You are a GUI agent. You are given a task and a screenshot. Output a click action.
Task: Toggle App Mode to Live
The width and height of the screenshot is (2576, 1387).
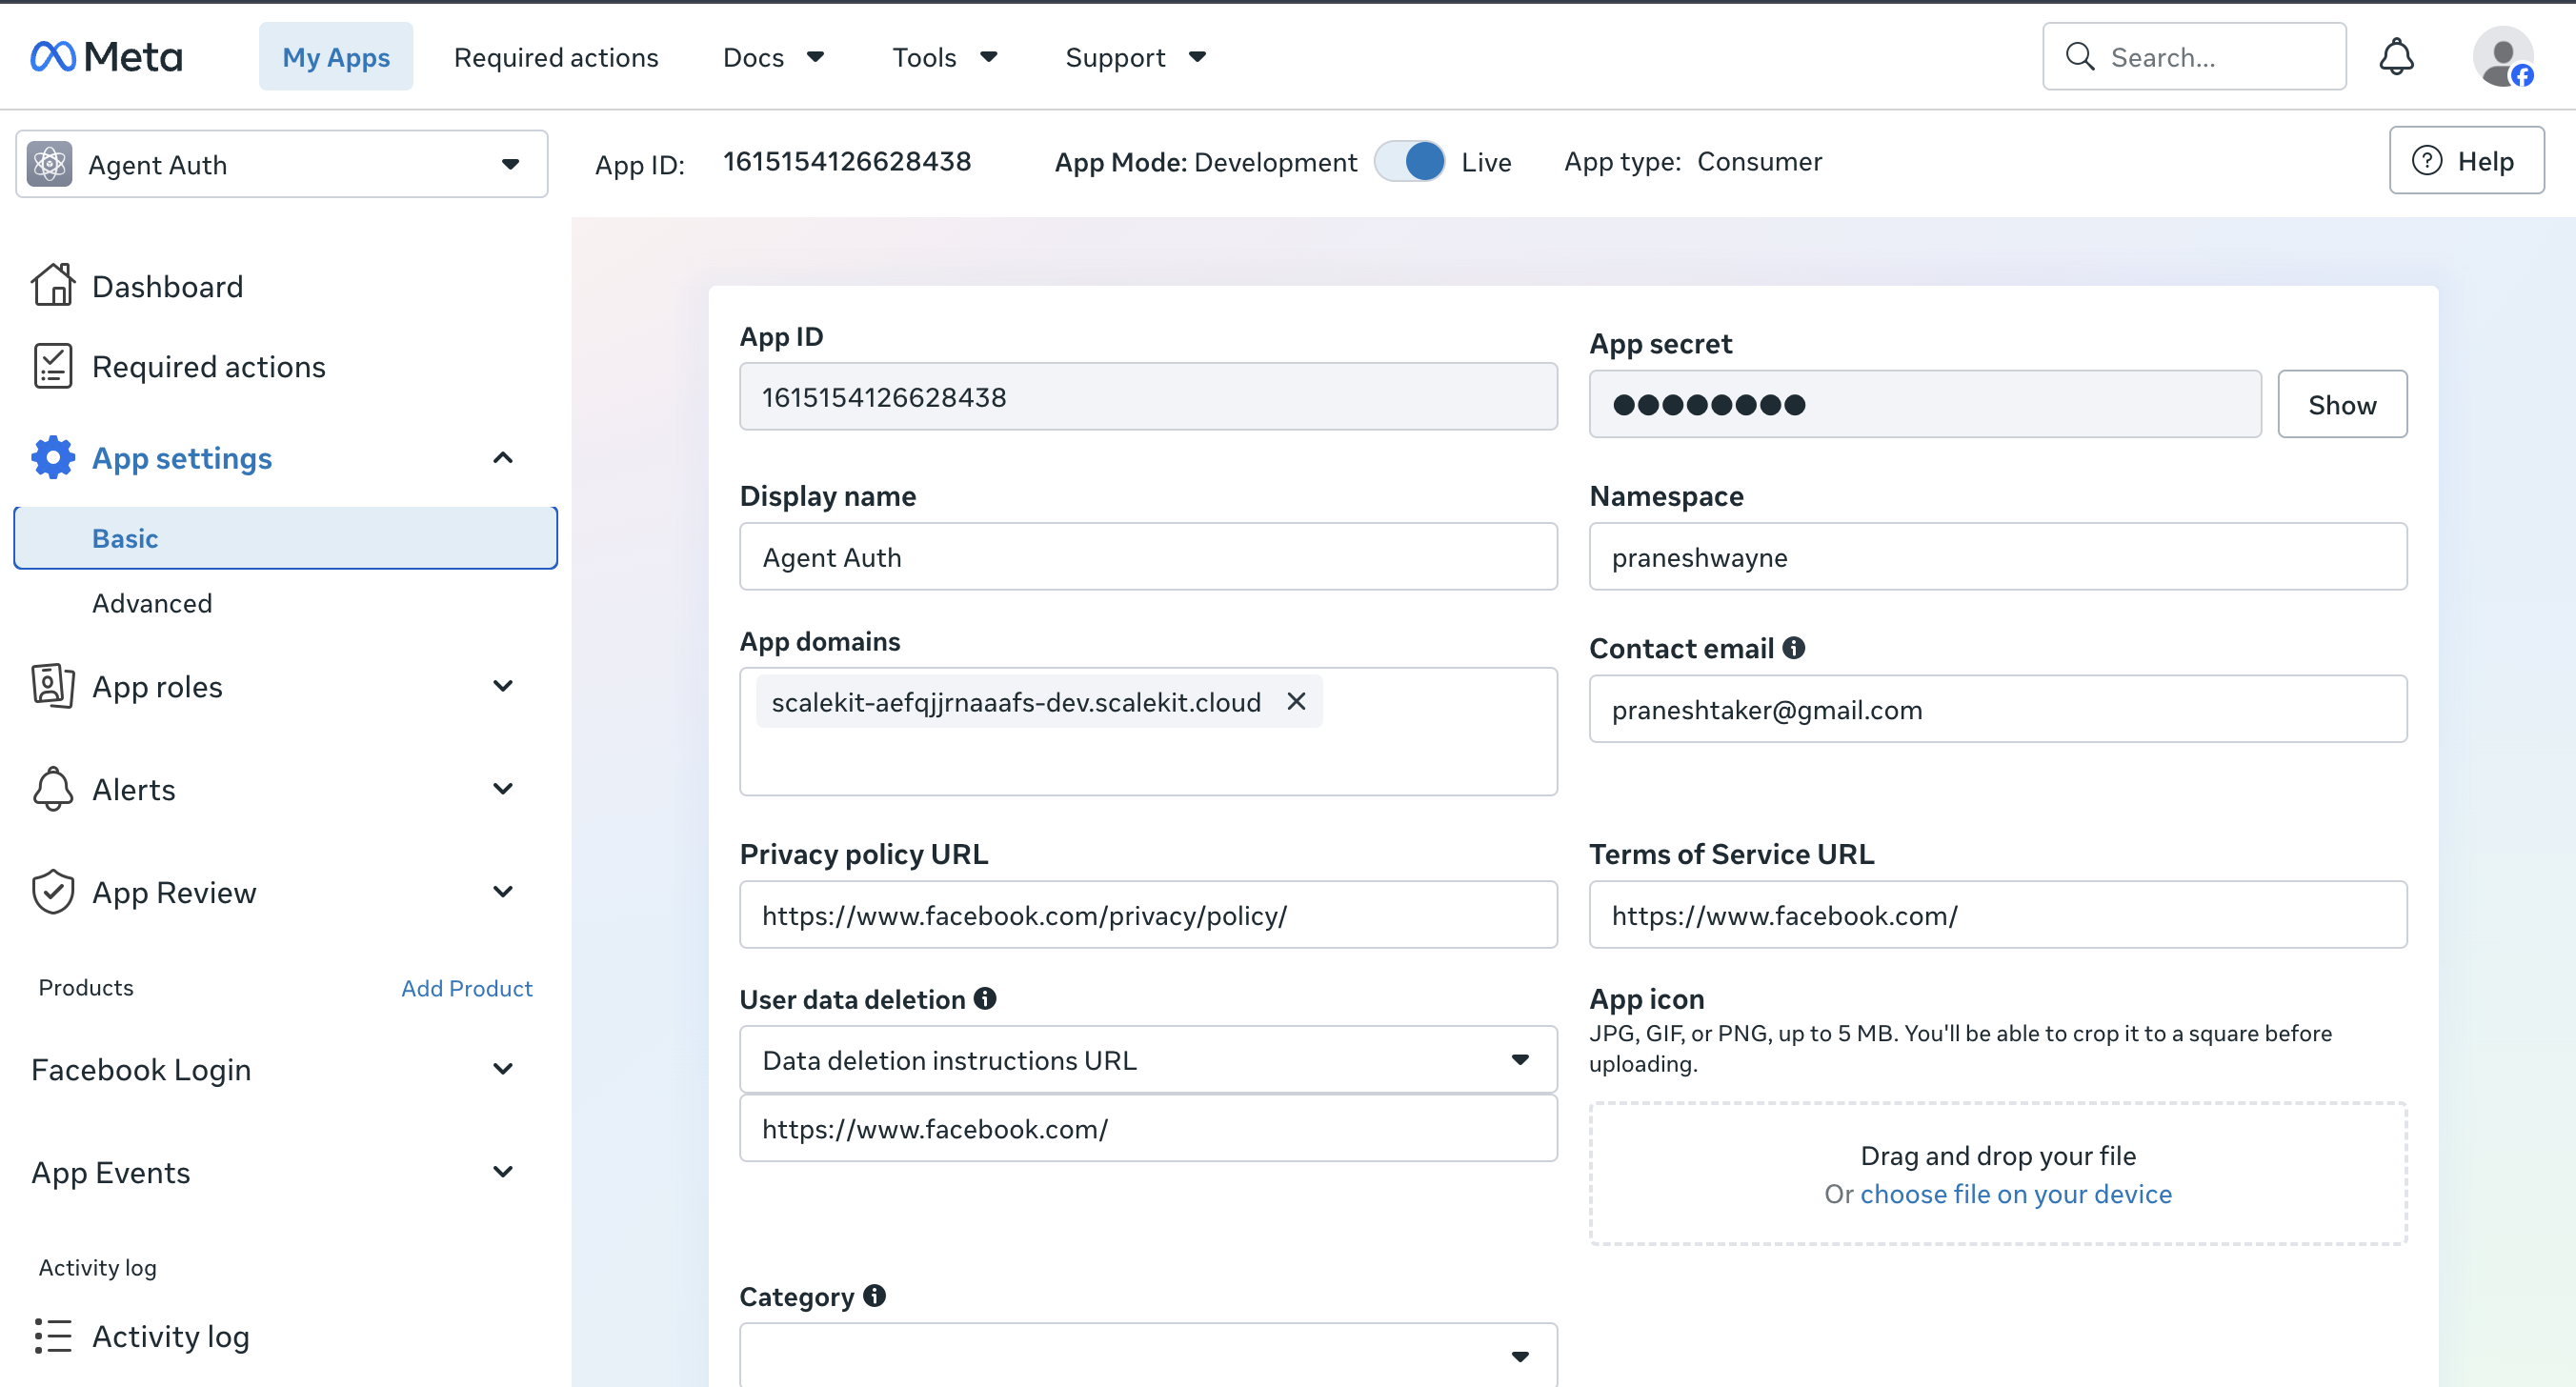pos(1409,161)
